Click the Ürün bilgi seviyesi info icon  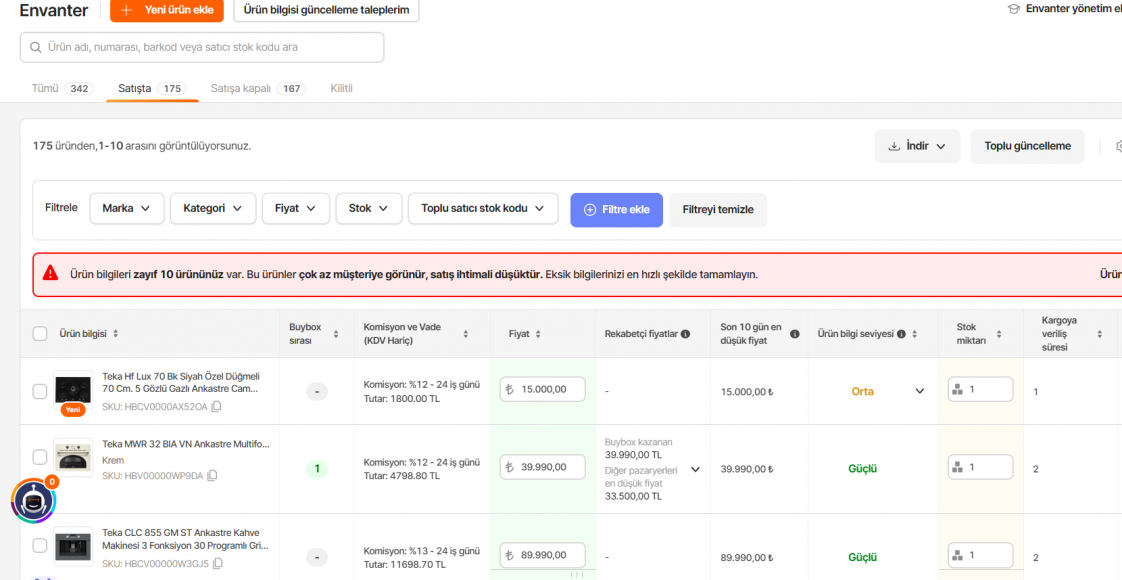point(901,334)
